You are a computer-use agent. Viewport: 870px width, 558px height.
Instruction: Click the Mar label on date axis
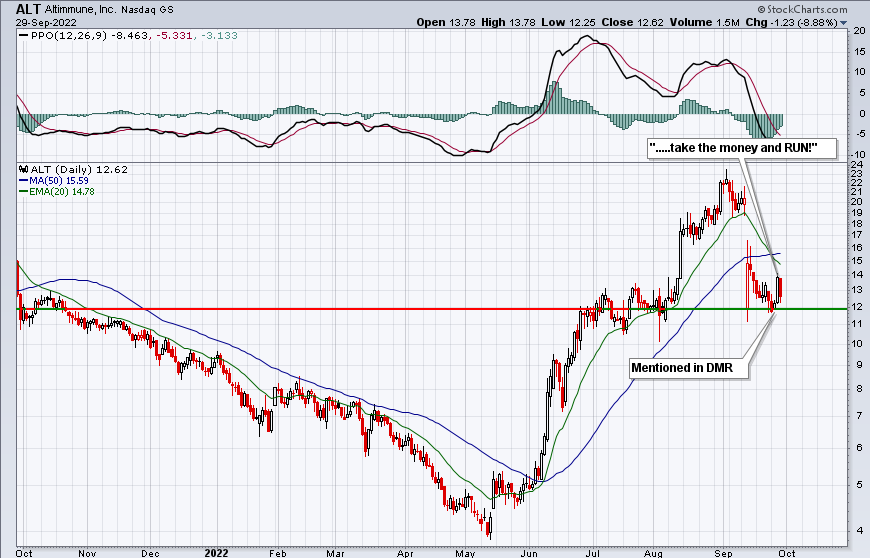tap(335, 553)
